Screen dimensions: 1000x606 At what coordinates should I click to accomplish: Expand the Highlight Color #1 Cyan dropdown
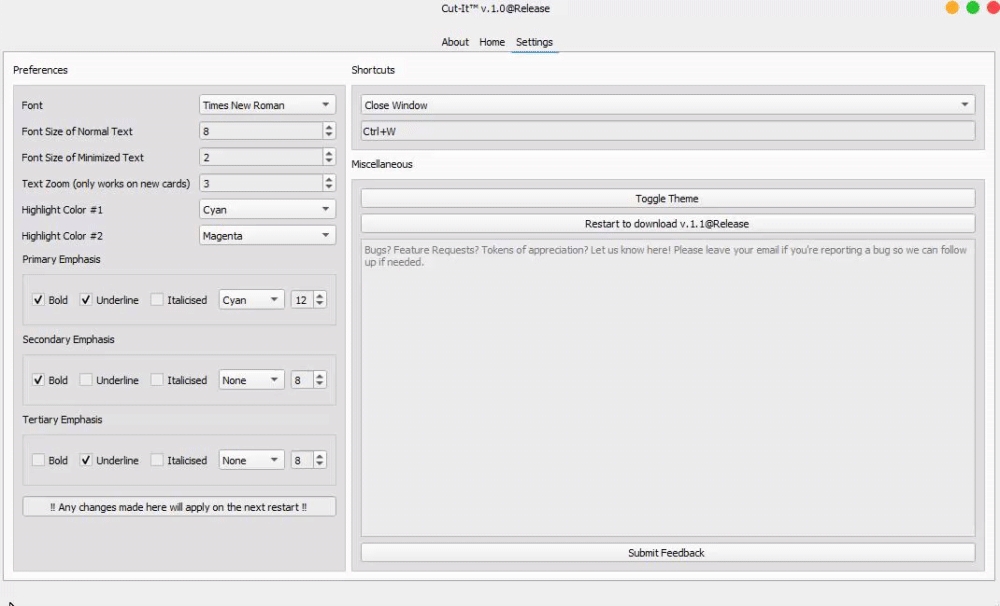[x=267, y=210]
